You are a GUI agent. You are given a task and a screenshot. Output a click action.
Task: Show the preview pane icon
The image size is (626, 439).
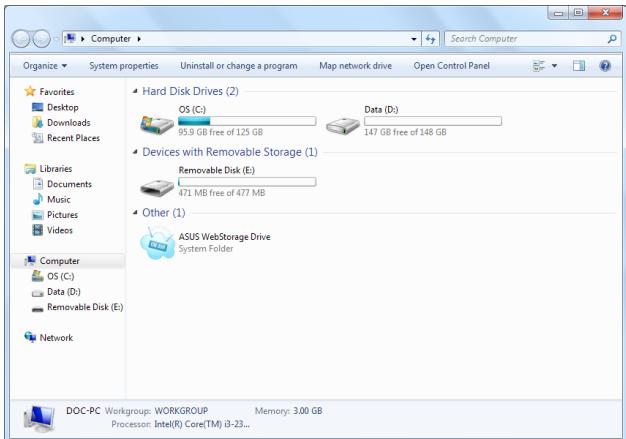point(578,66)
